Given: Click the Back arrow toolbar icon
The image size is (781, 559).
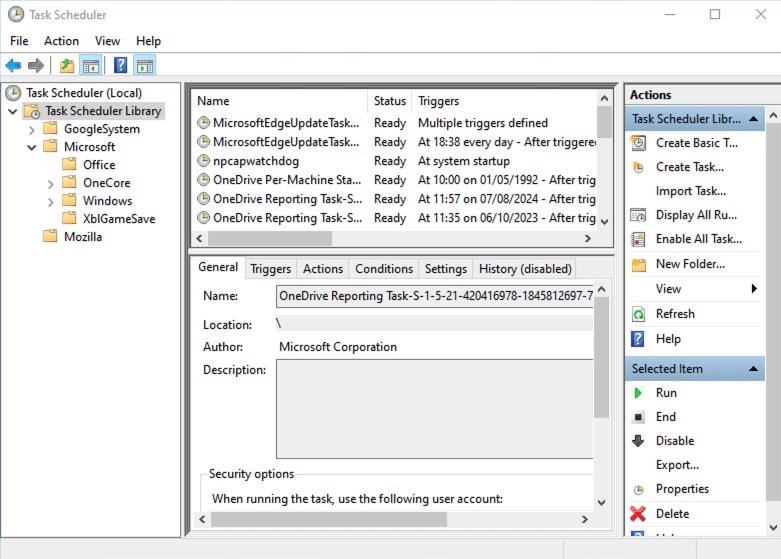Looking at the screenshot, I should click(13, 65).
